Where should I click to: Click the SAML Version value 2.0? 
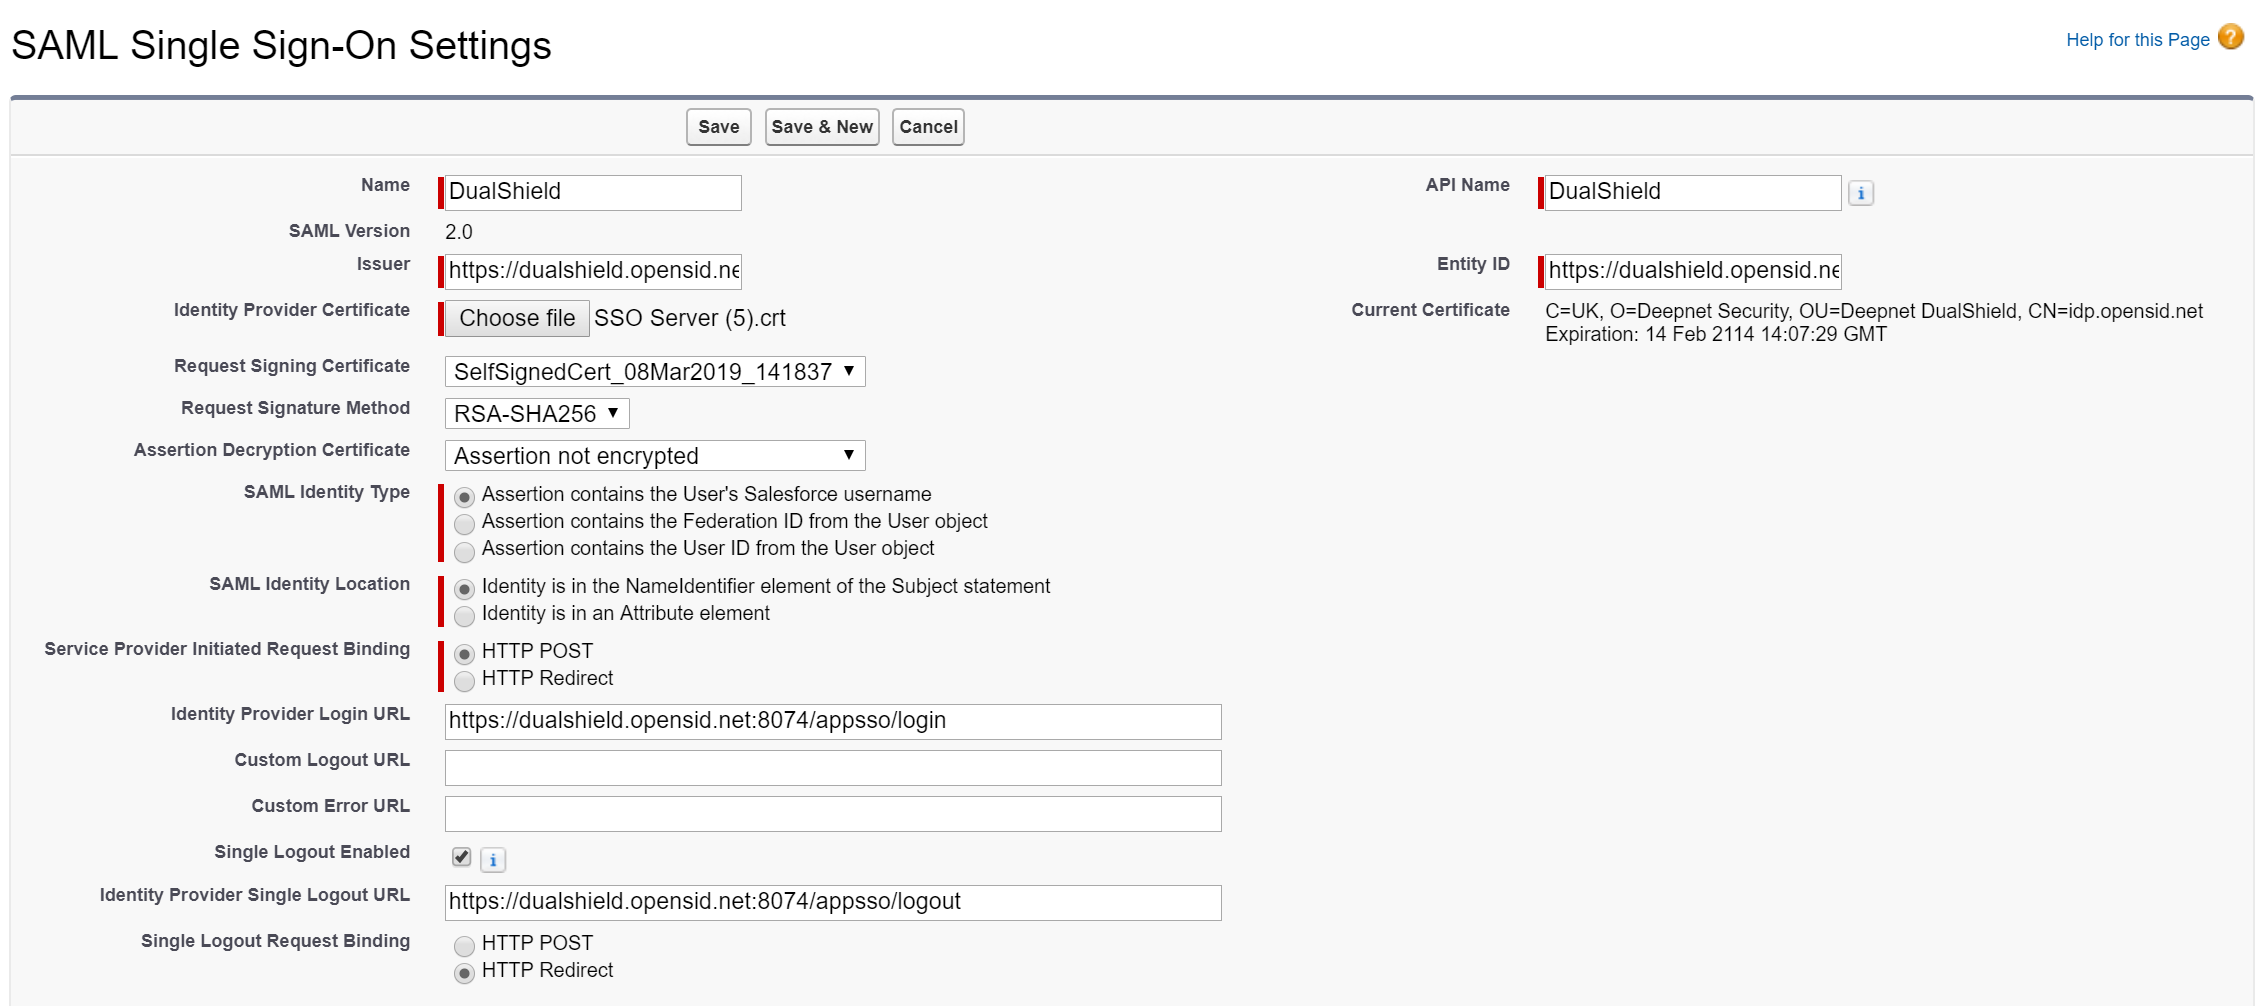tap(459, 232)
